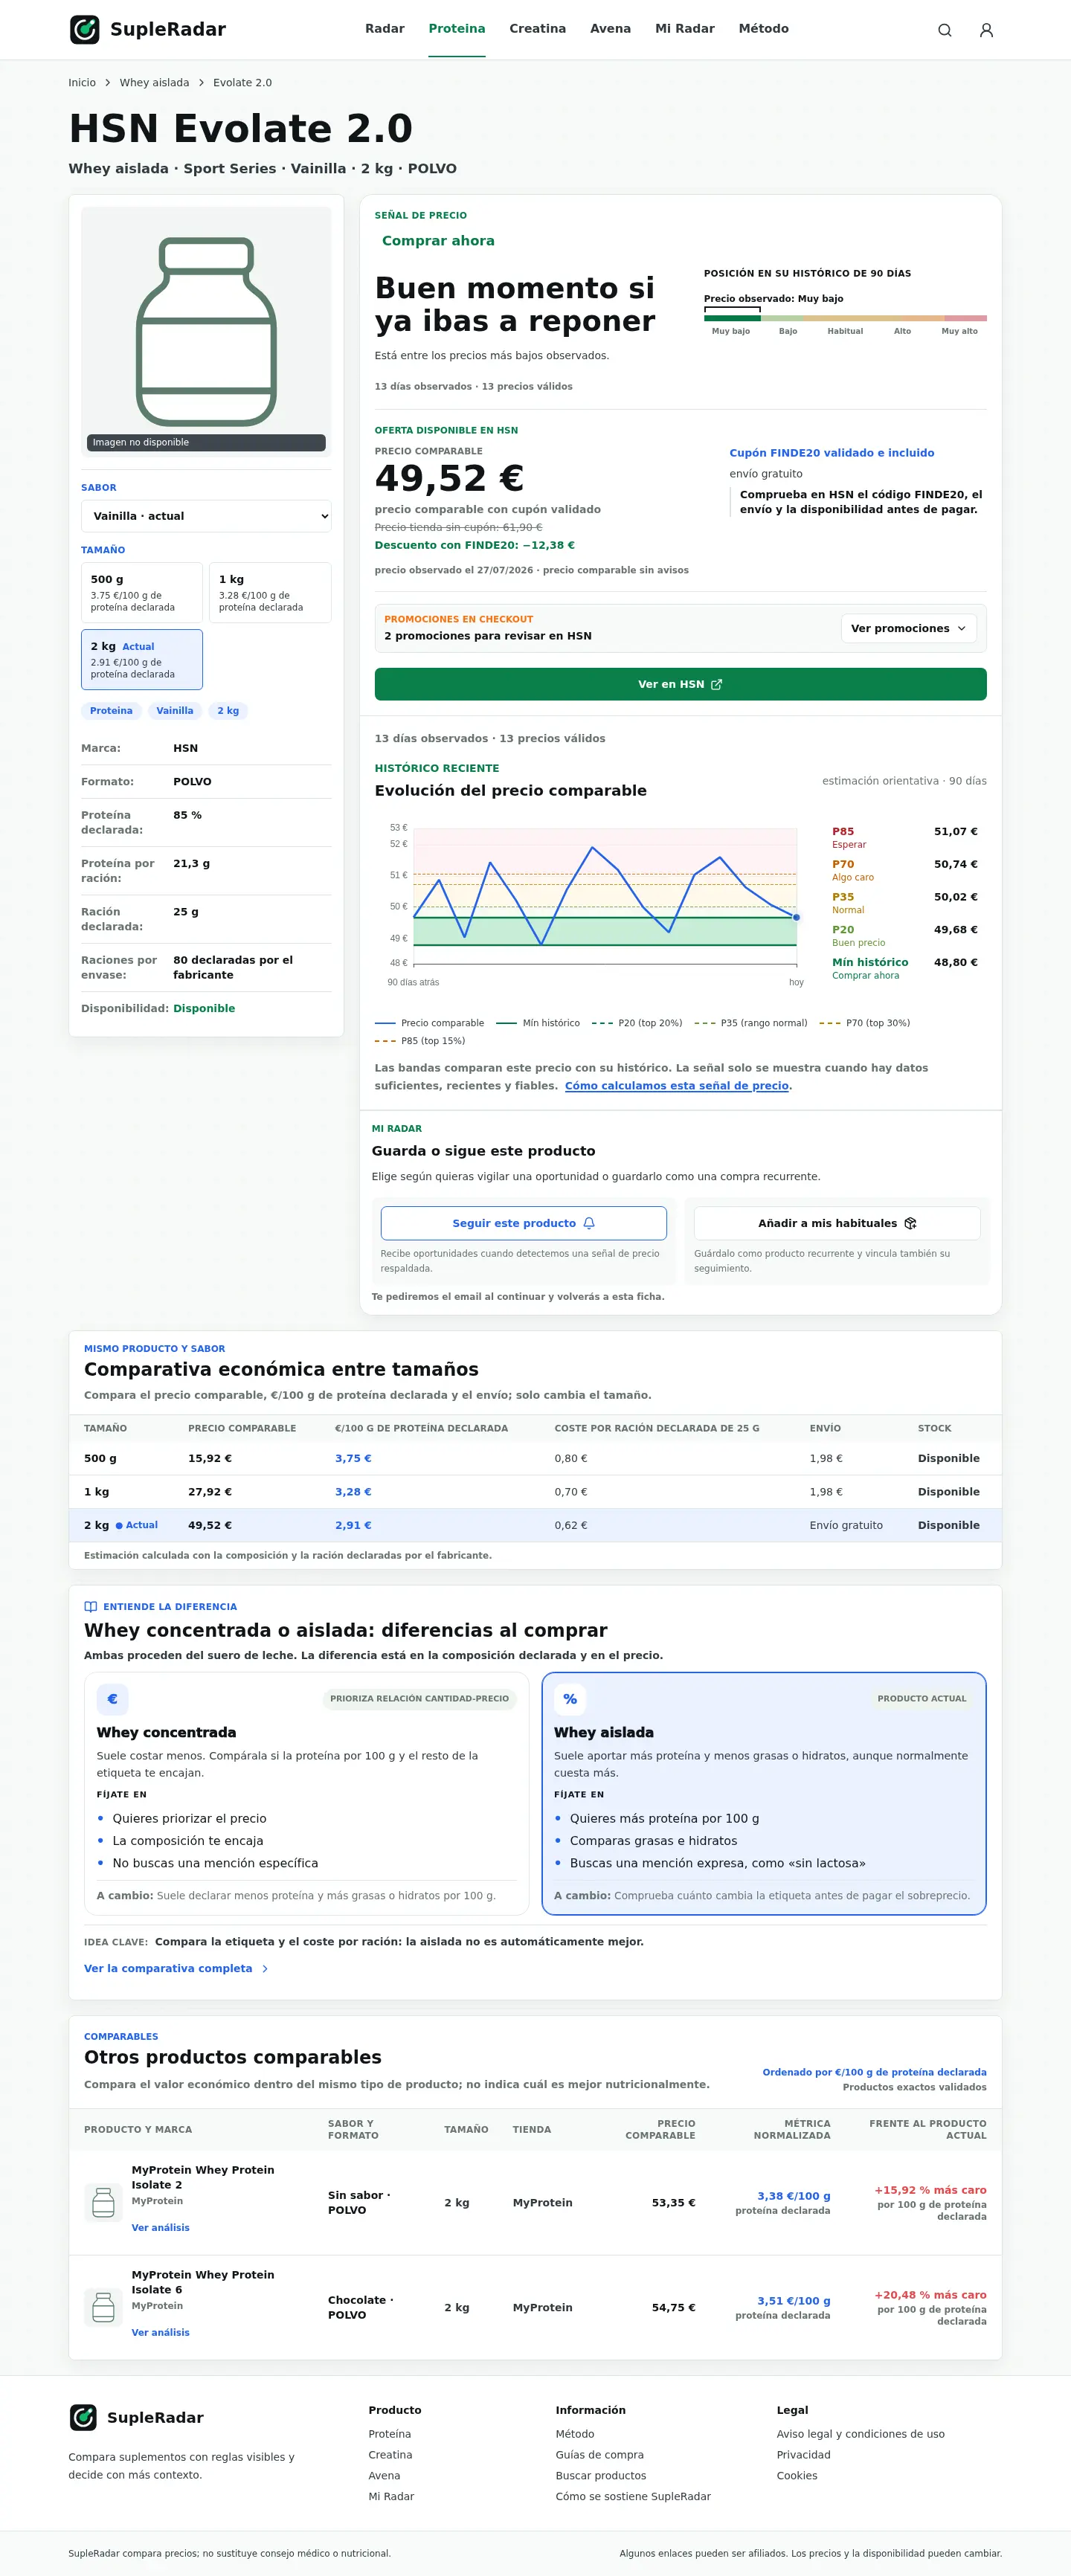Open the Radar nav item
Viewport: 1071px width, 2576px height.
tap(385, 28)
